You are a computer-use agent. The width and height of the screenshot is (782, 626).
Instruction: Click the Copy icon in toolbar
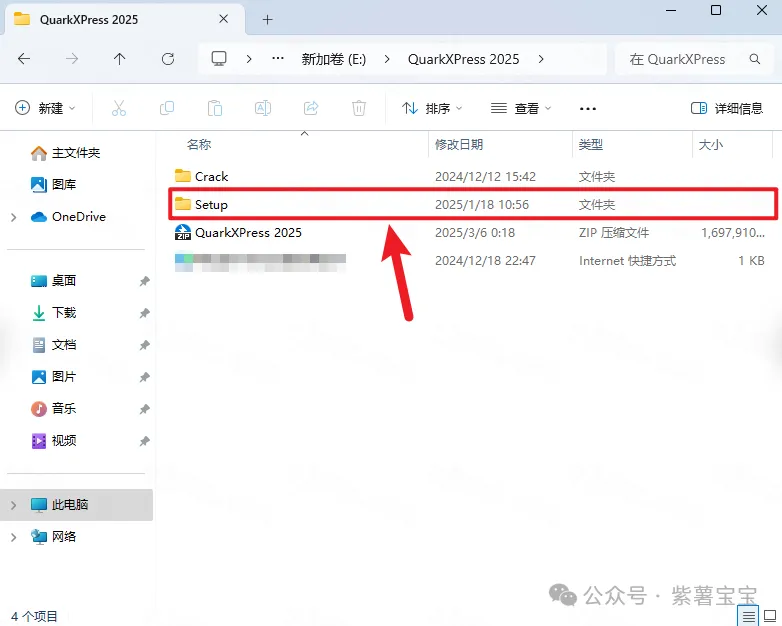[167, 108]
